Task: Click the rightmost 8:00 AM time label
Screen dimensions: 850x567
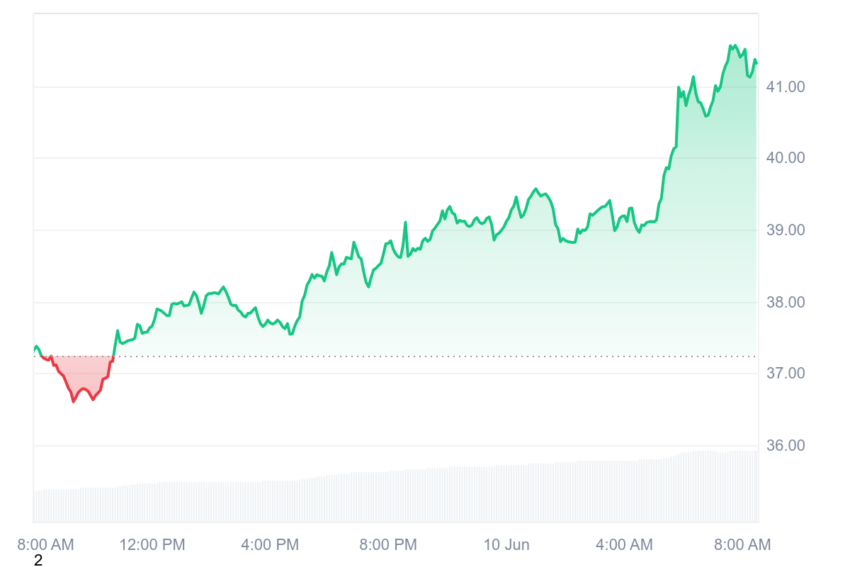Action: tap(742, 544)
